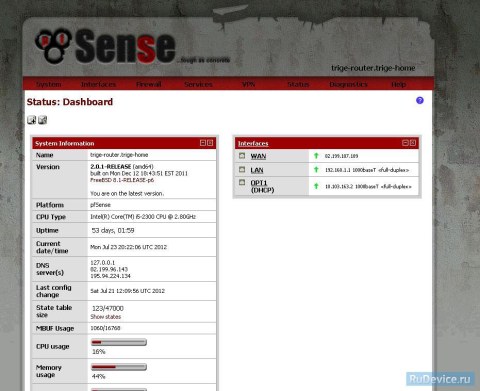Open the Firewall menu
480x391 pixels.
point(149,84)
